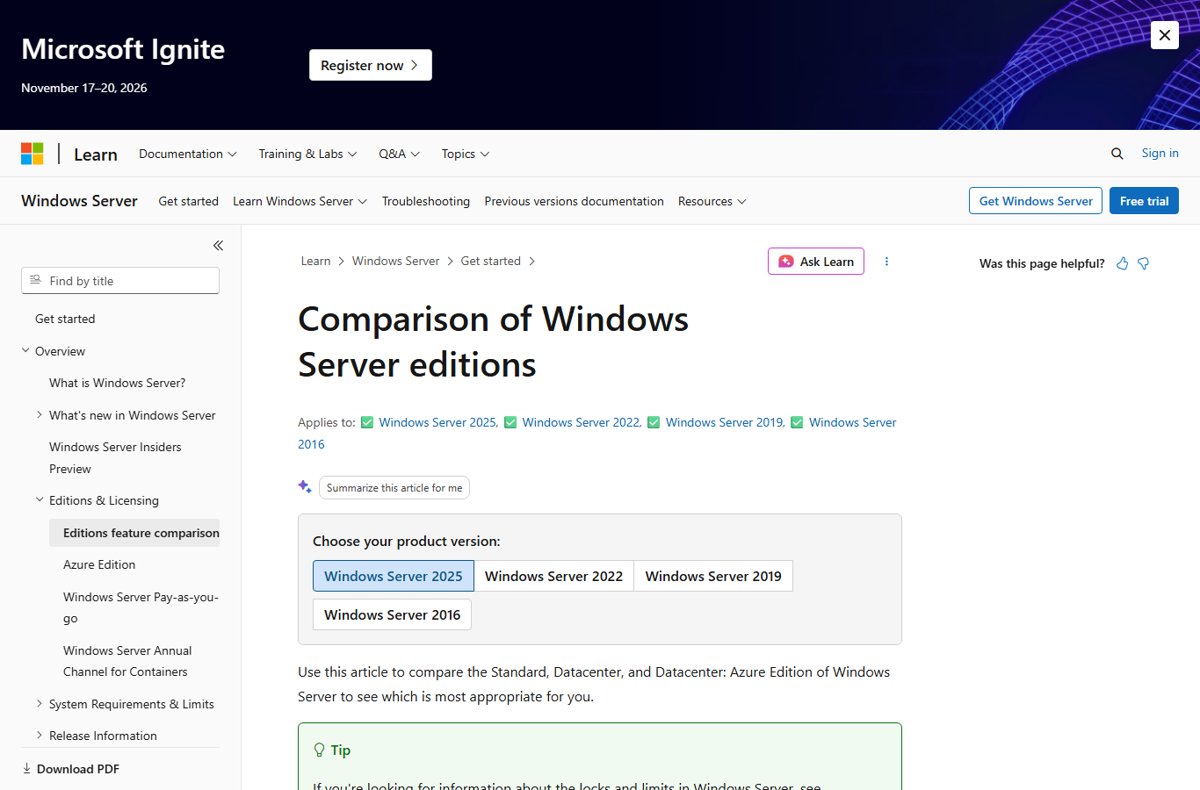Viewport: 1200px width, 790px height.
Task: Select Windows Server 2025 version tab
Action: 393,576
